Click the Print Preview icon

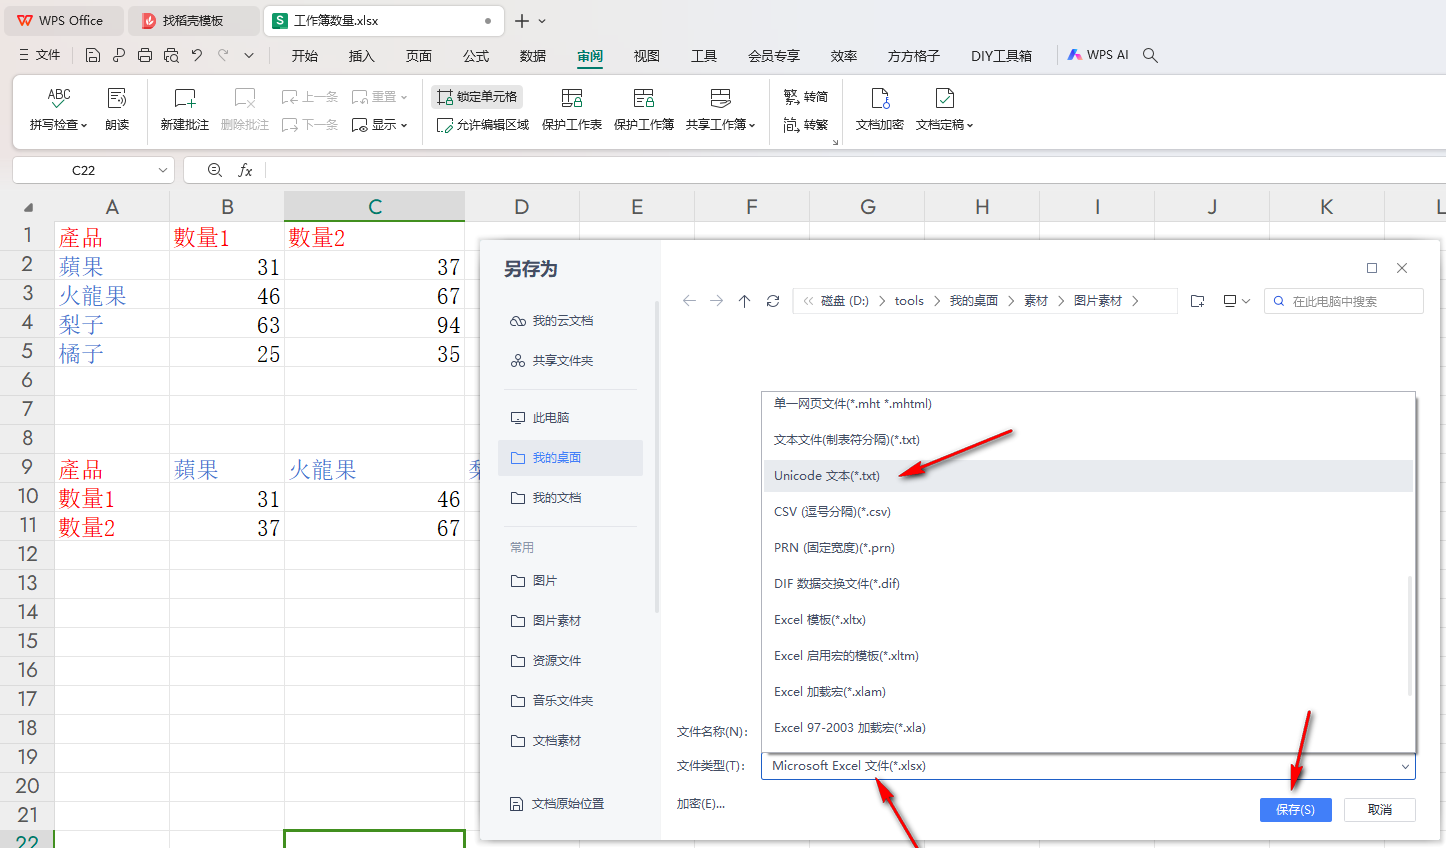tap(171, 55)
